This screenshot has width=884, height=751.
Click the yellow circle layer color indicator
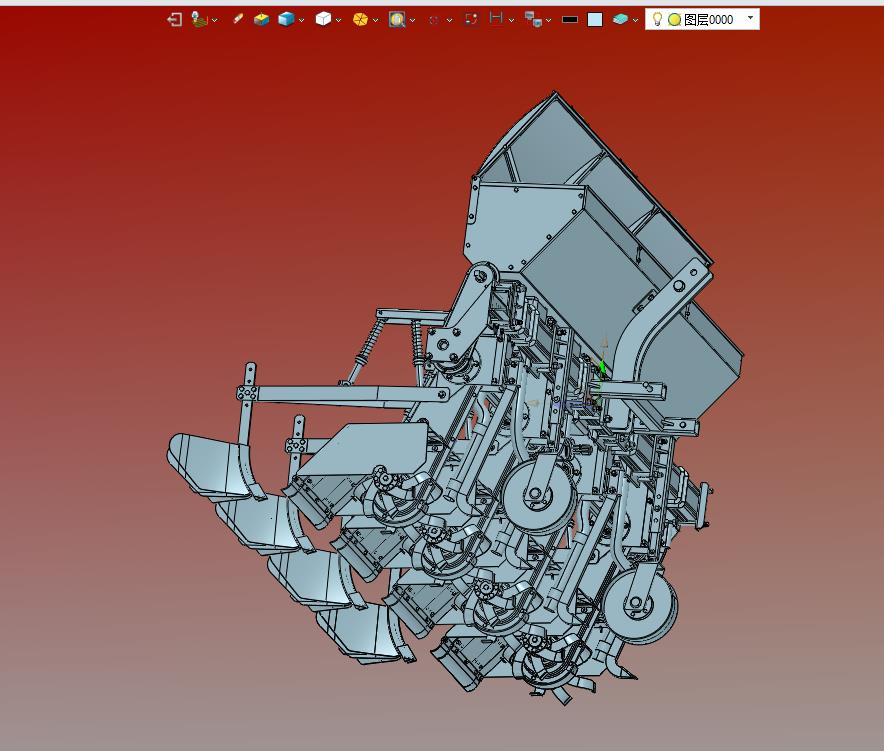coord(674,20)
